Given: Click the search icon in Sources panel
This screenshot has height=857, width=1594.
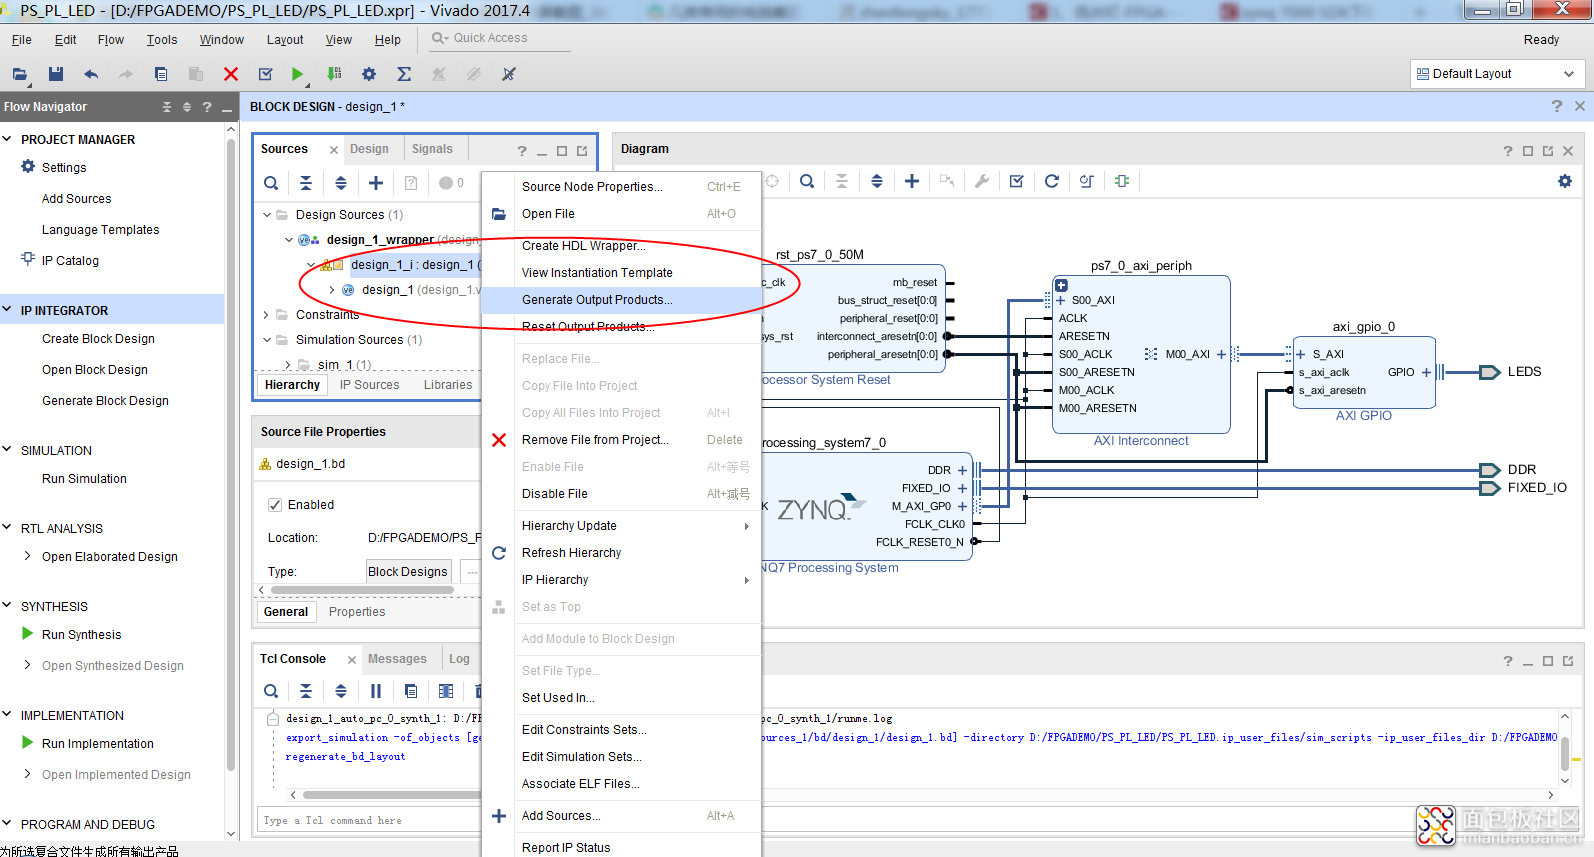Looking at the screenshot, I should point(271,183).
